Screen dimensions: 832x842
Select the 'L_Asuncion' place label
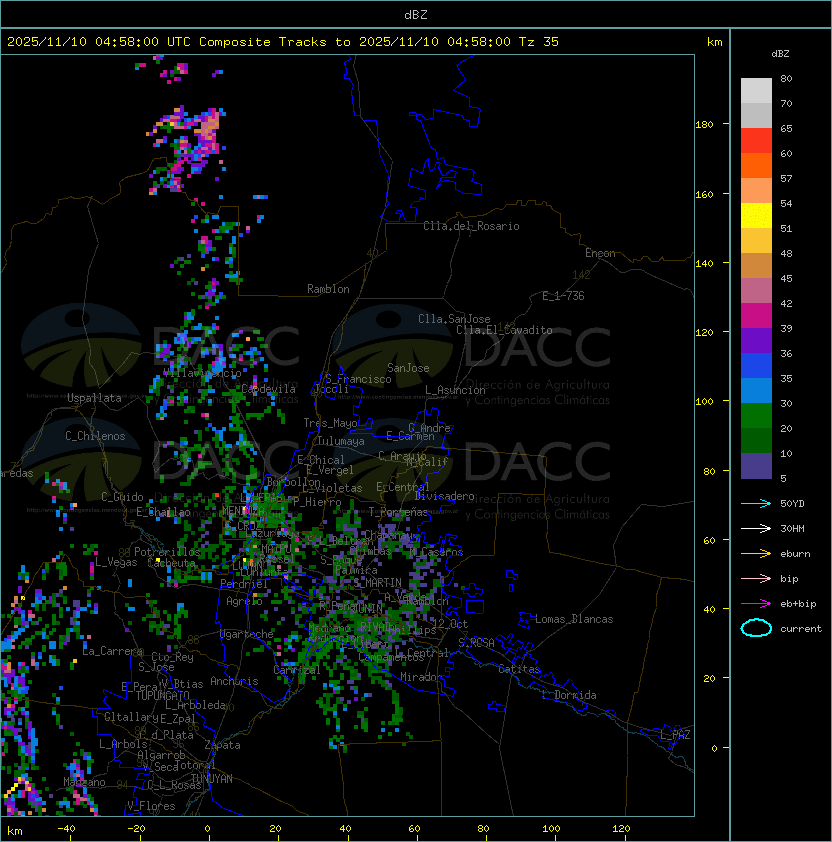(455, 390)
